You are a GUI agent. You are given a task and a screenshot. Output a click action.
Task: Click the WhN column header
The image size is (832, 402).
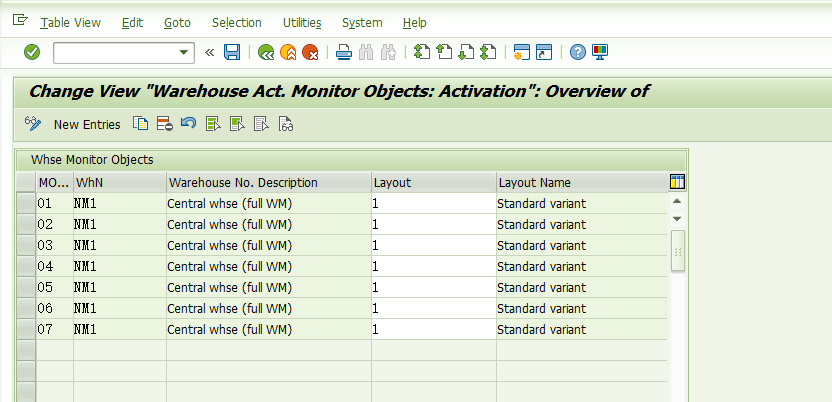119,182
